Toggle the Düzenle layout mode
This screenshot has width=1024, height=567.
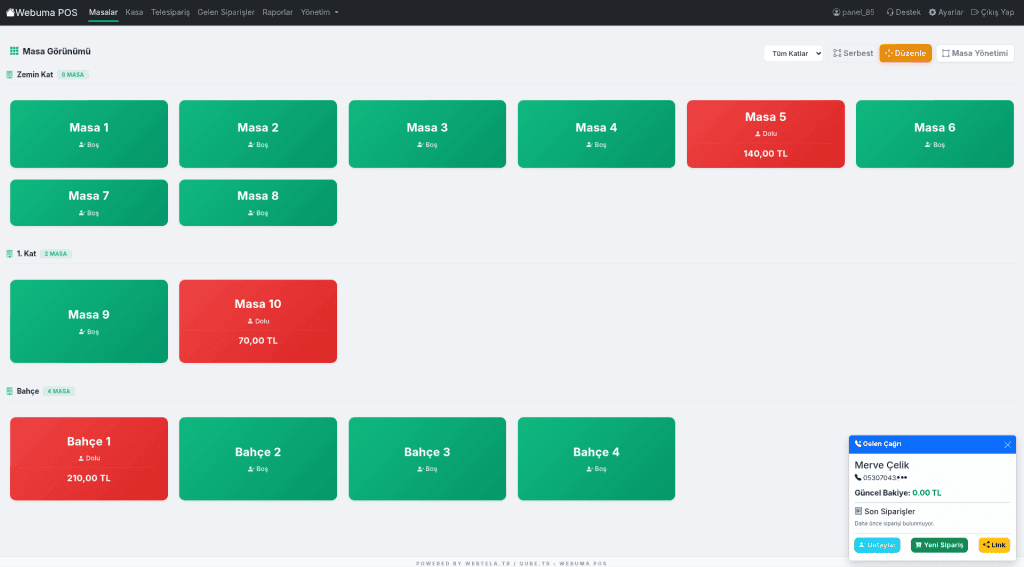[905, 53]
